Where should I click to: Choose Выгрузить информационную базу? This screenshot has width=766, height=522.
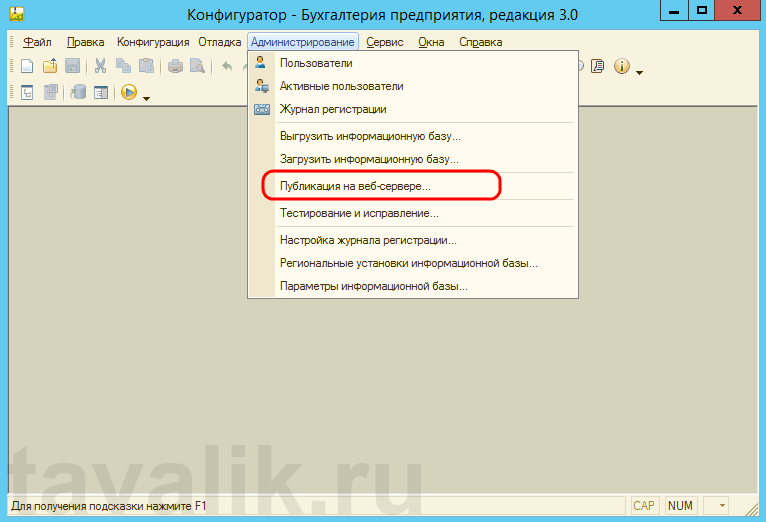[413, 136]
